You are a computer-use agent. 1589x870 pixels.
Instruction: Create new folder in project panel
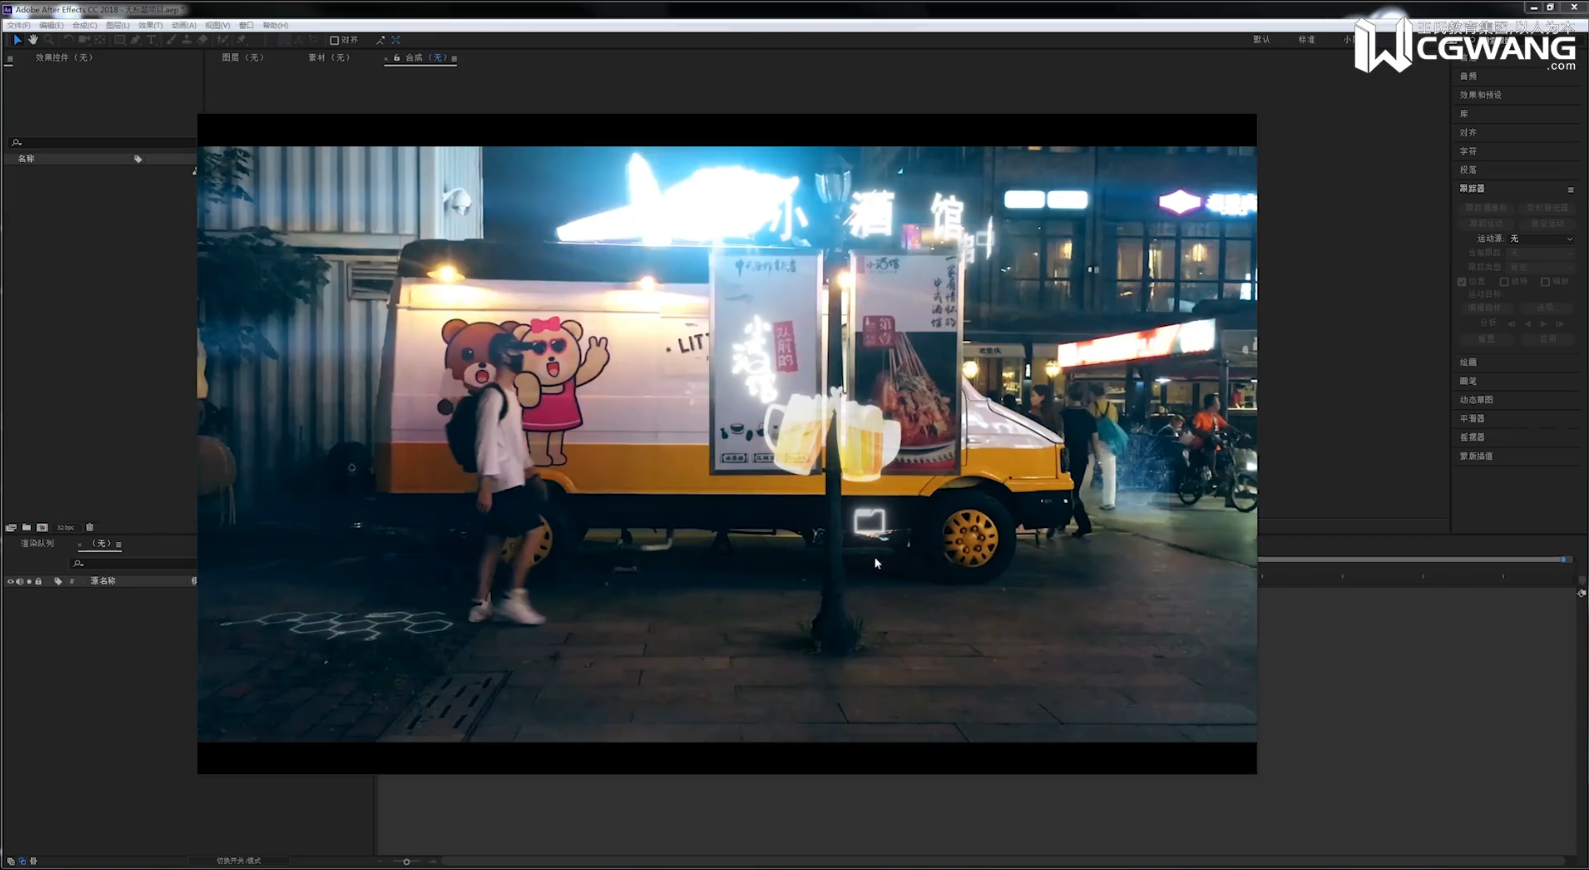(26, 527)
